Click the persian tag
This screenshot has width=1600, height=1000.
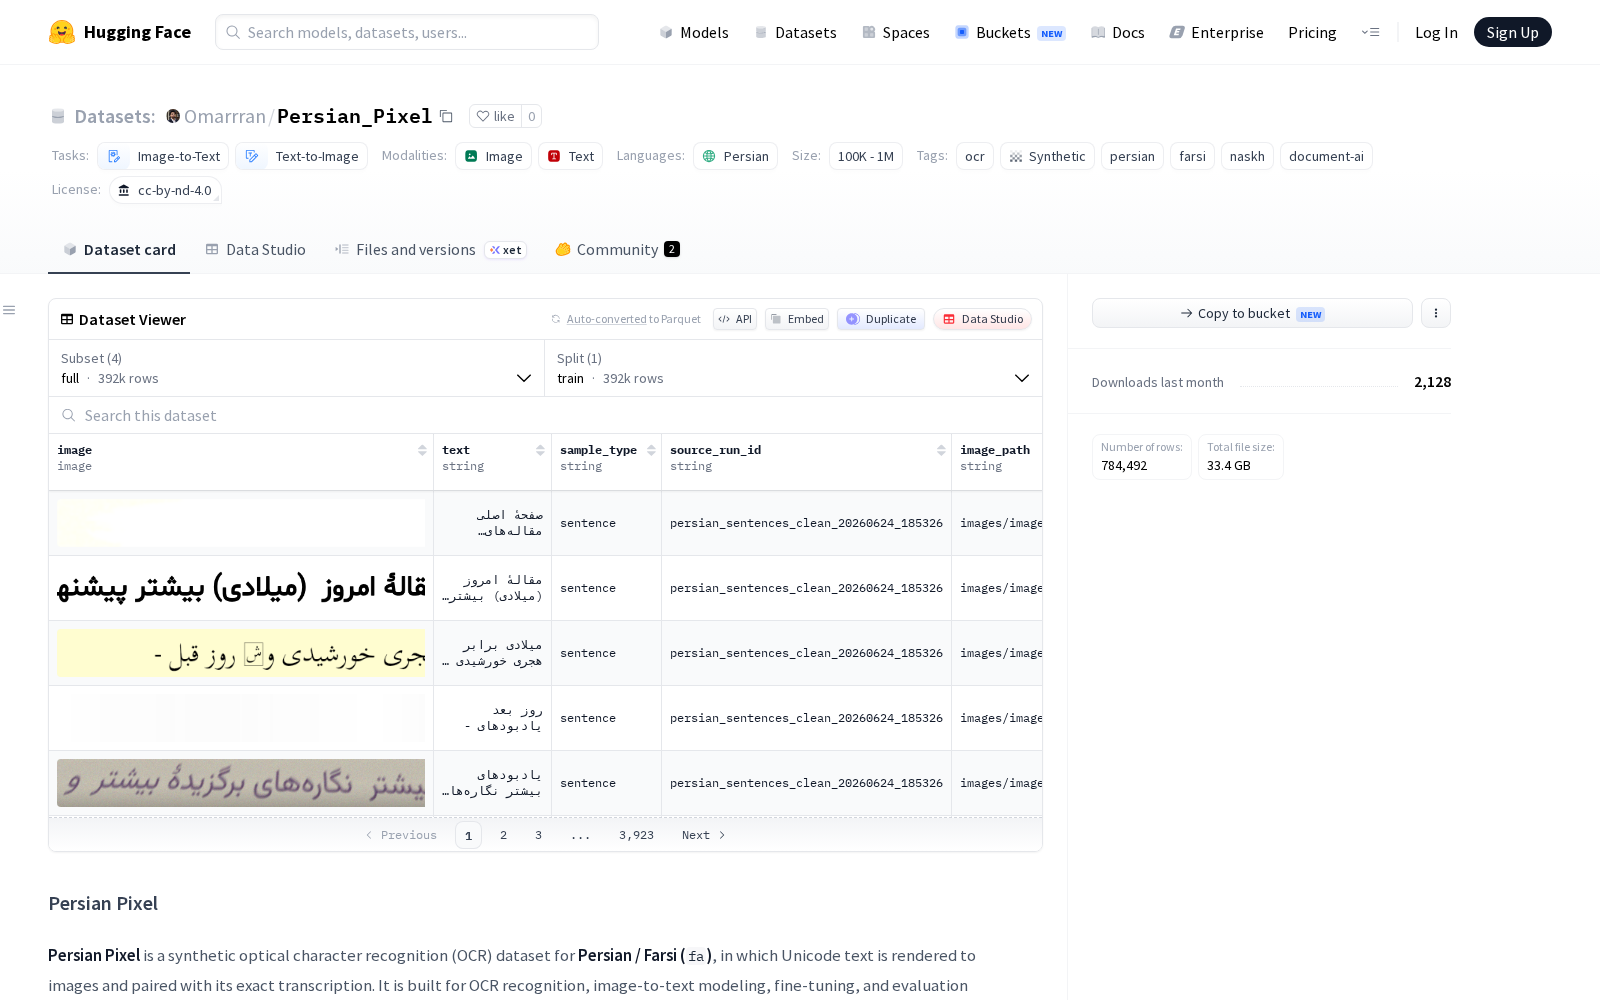click(x=1132, y=156)
